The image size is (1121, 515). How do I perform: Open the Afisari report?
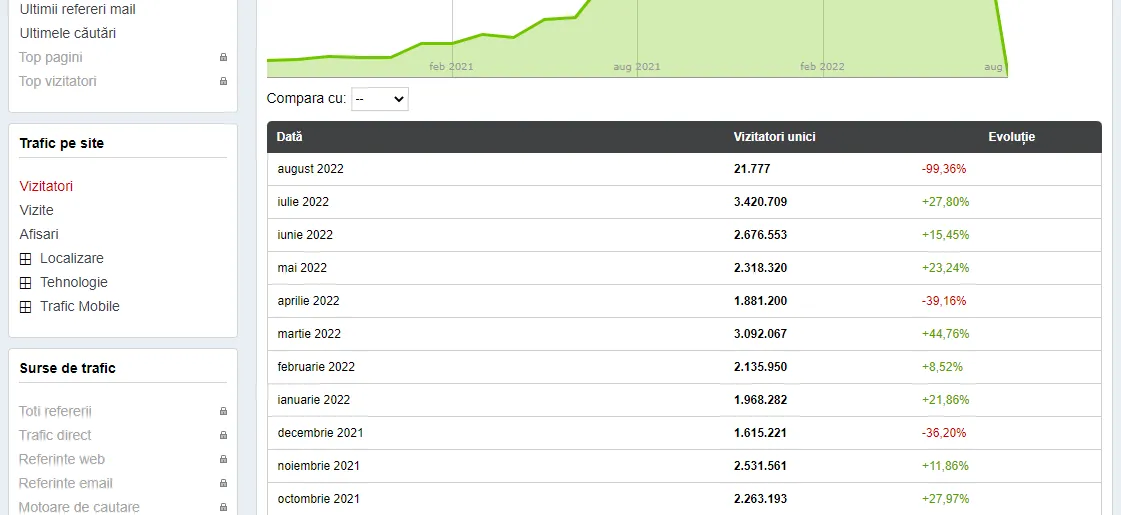click(39, 234)
